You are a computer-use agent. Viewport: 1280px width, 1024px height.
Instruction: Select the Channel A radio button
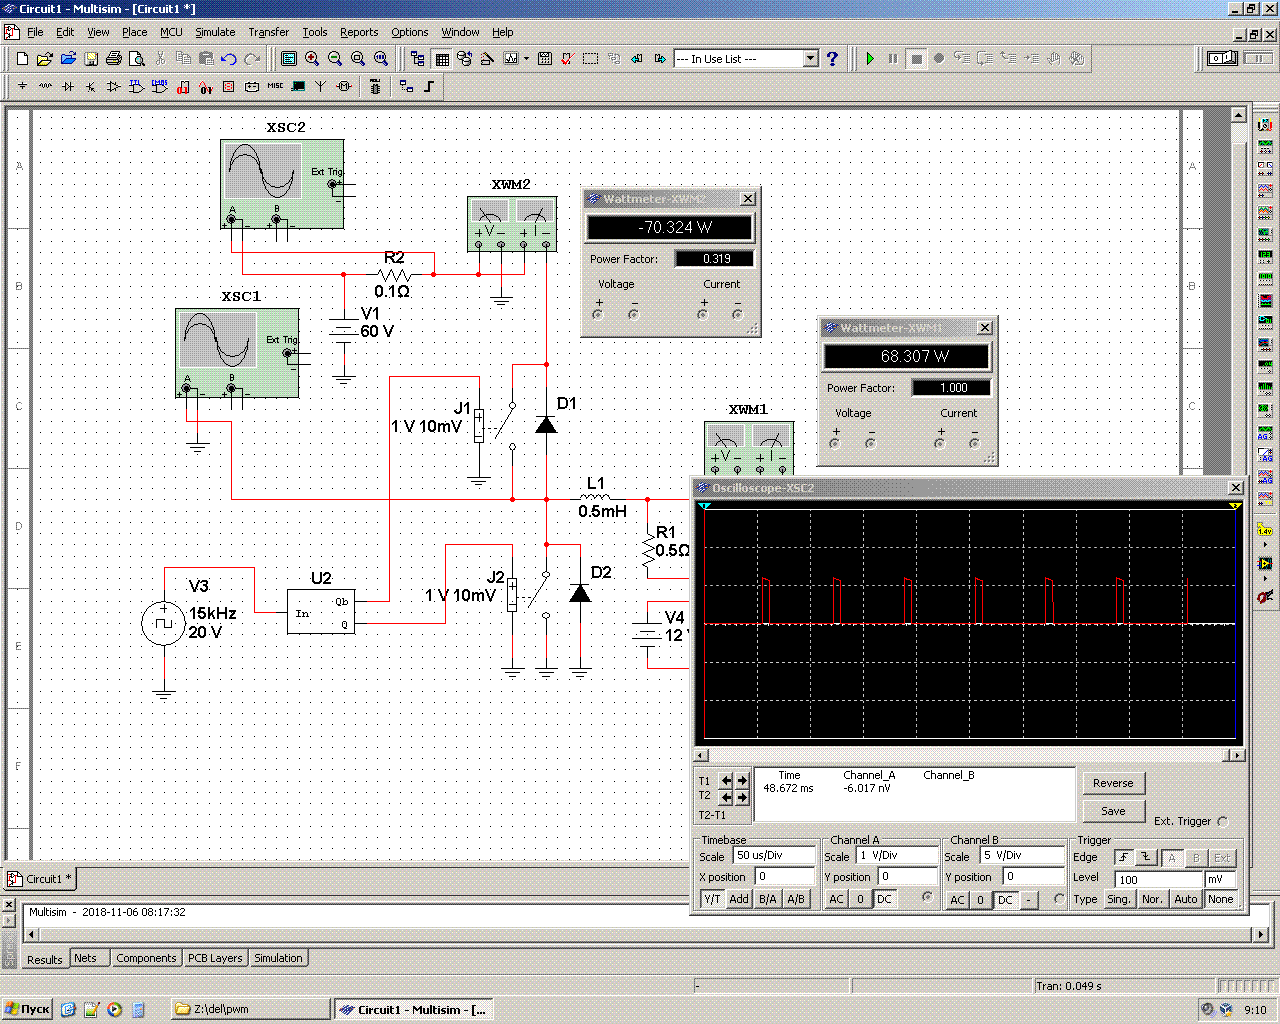pos(927,897)
